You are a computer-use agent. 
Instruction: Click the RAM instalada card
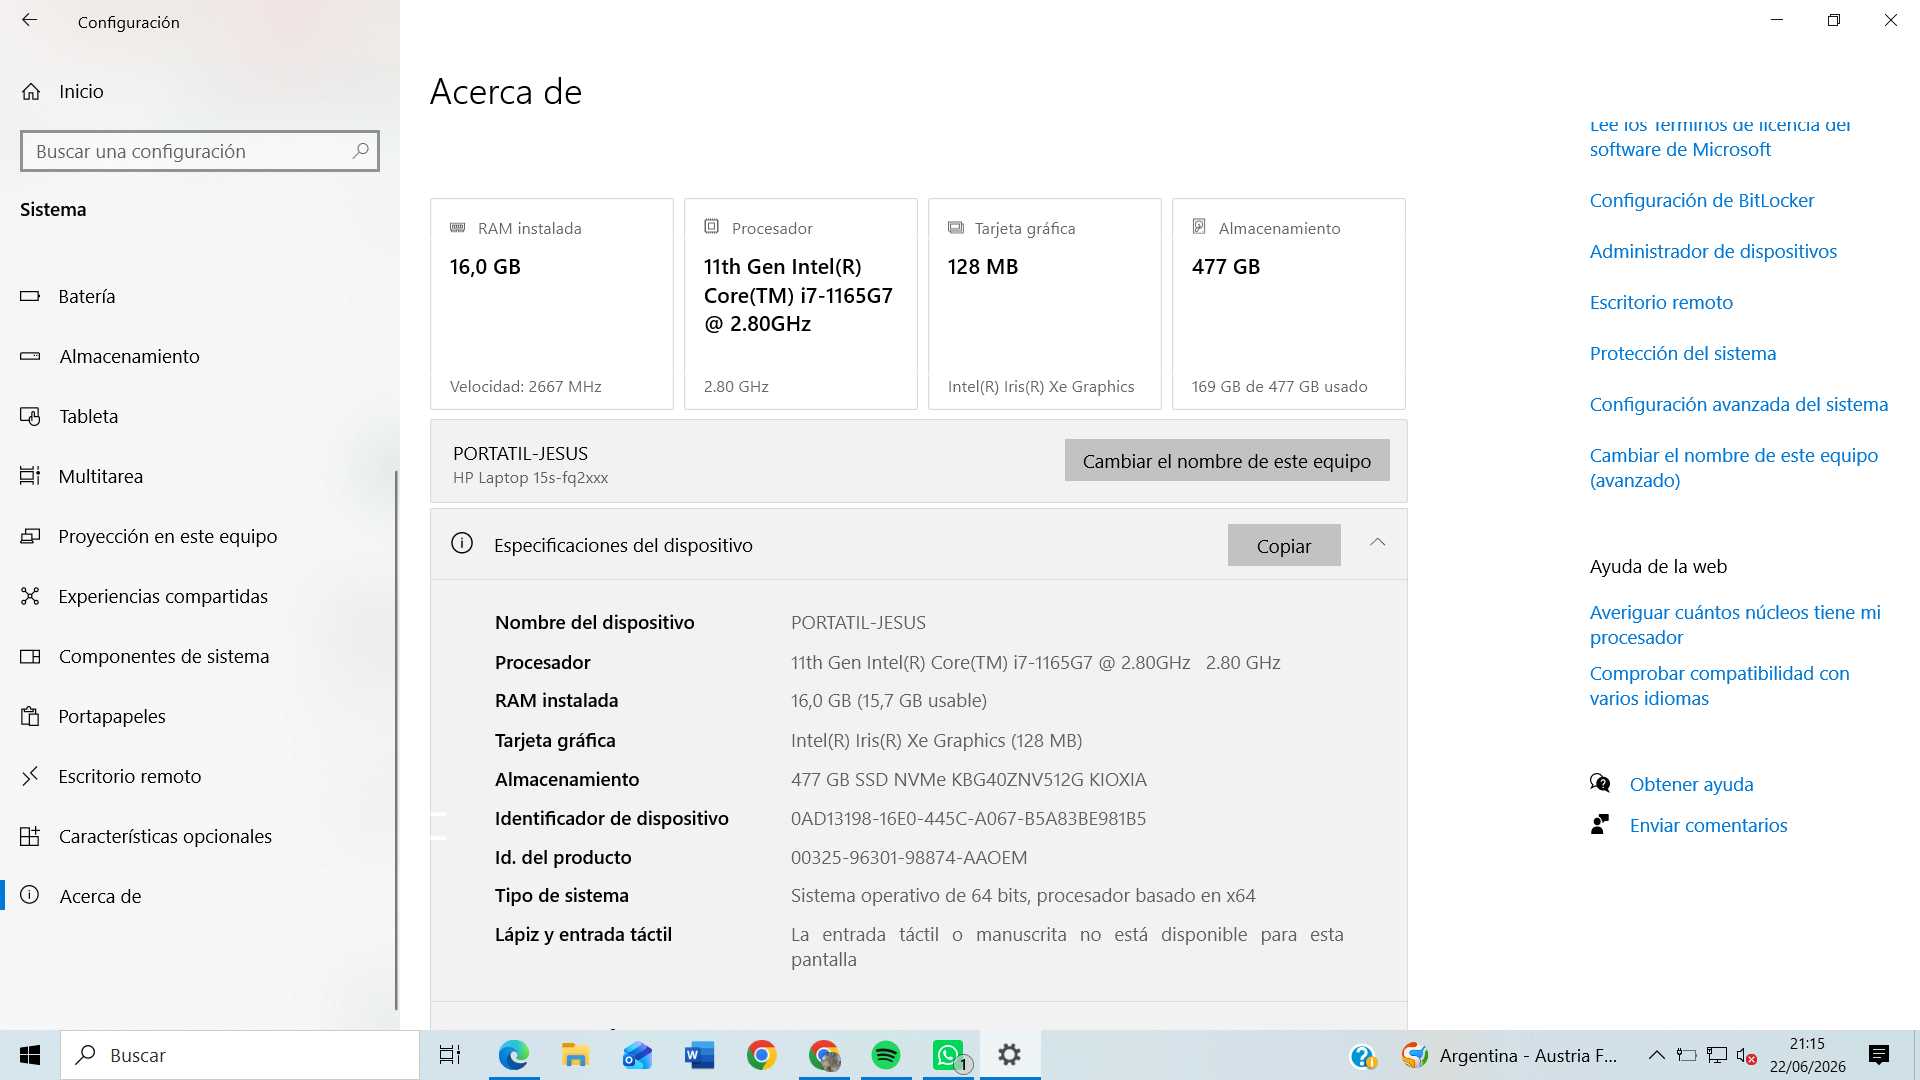552,304
